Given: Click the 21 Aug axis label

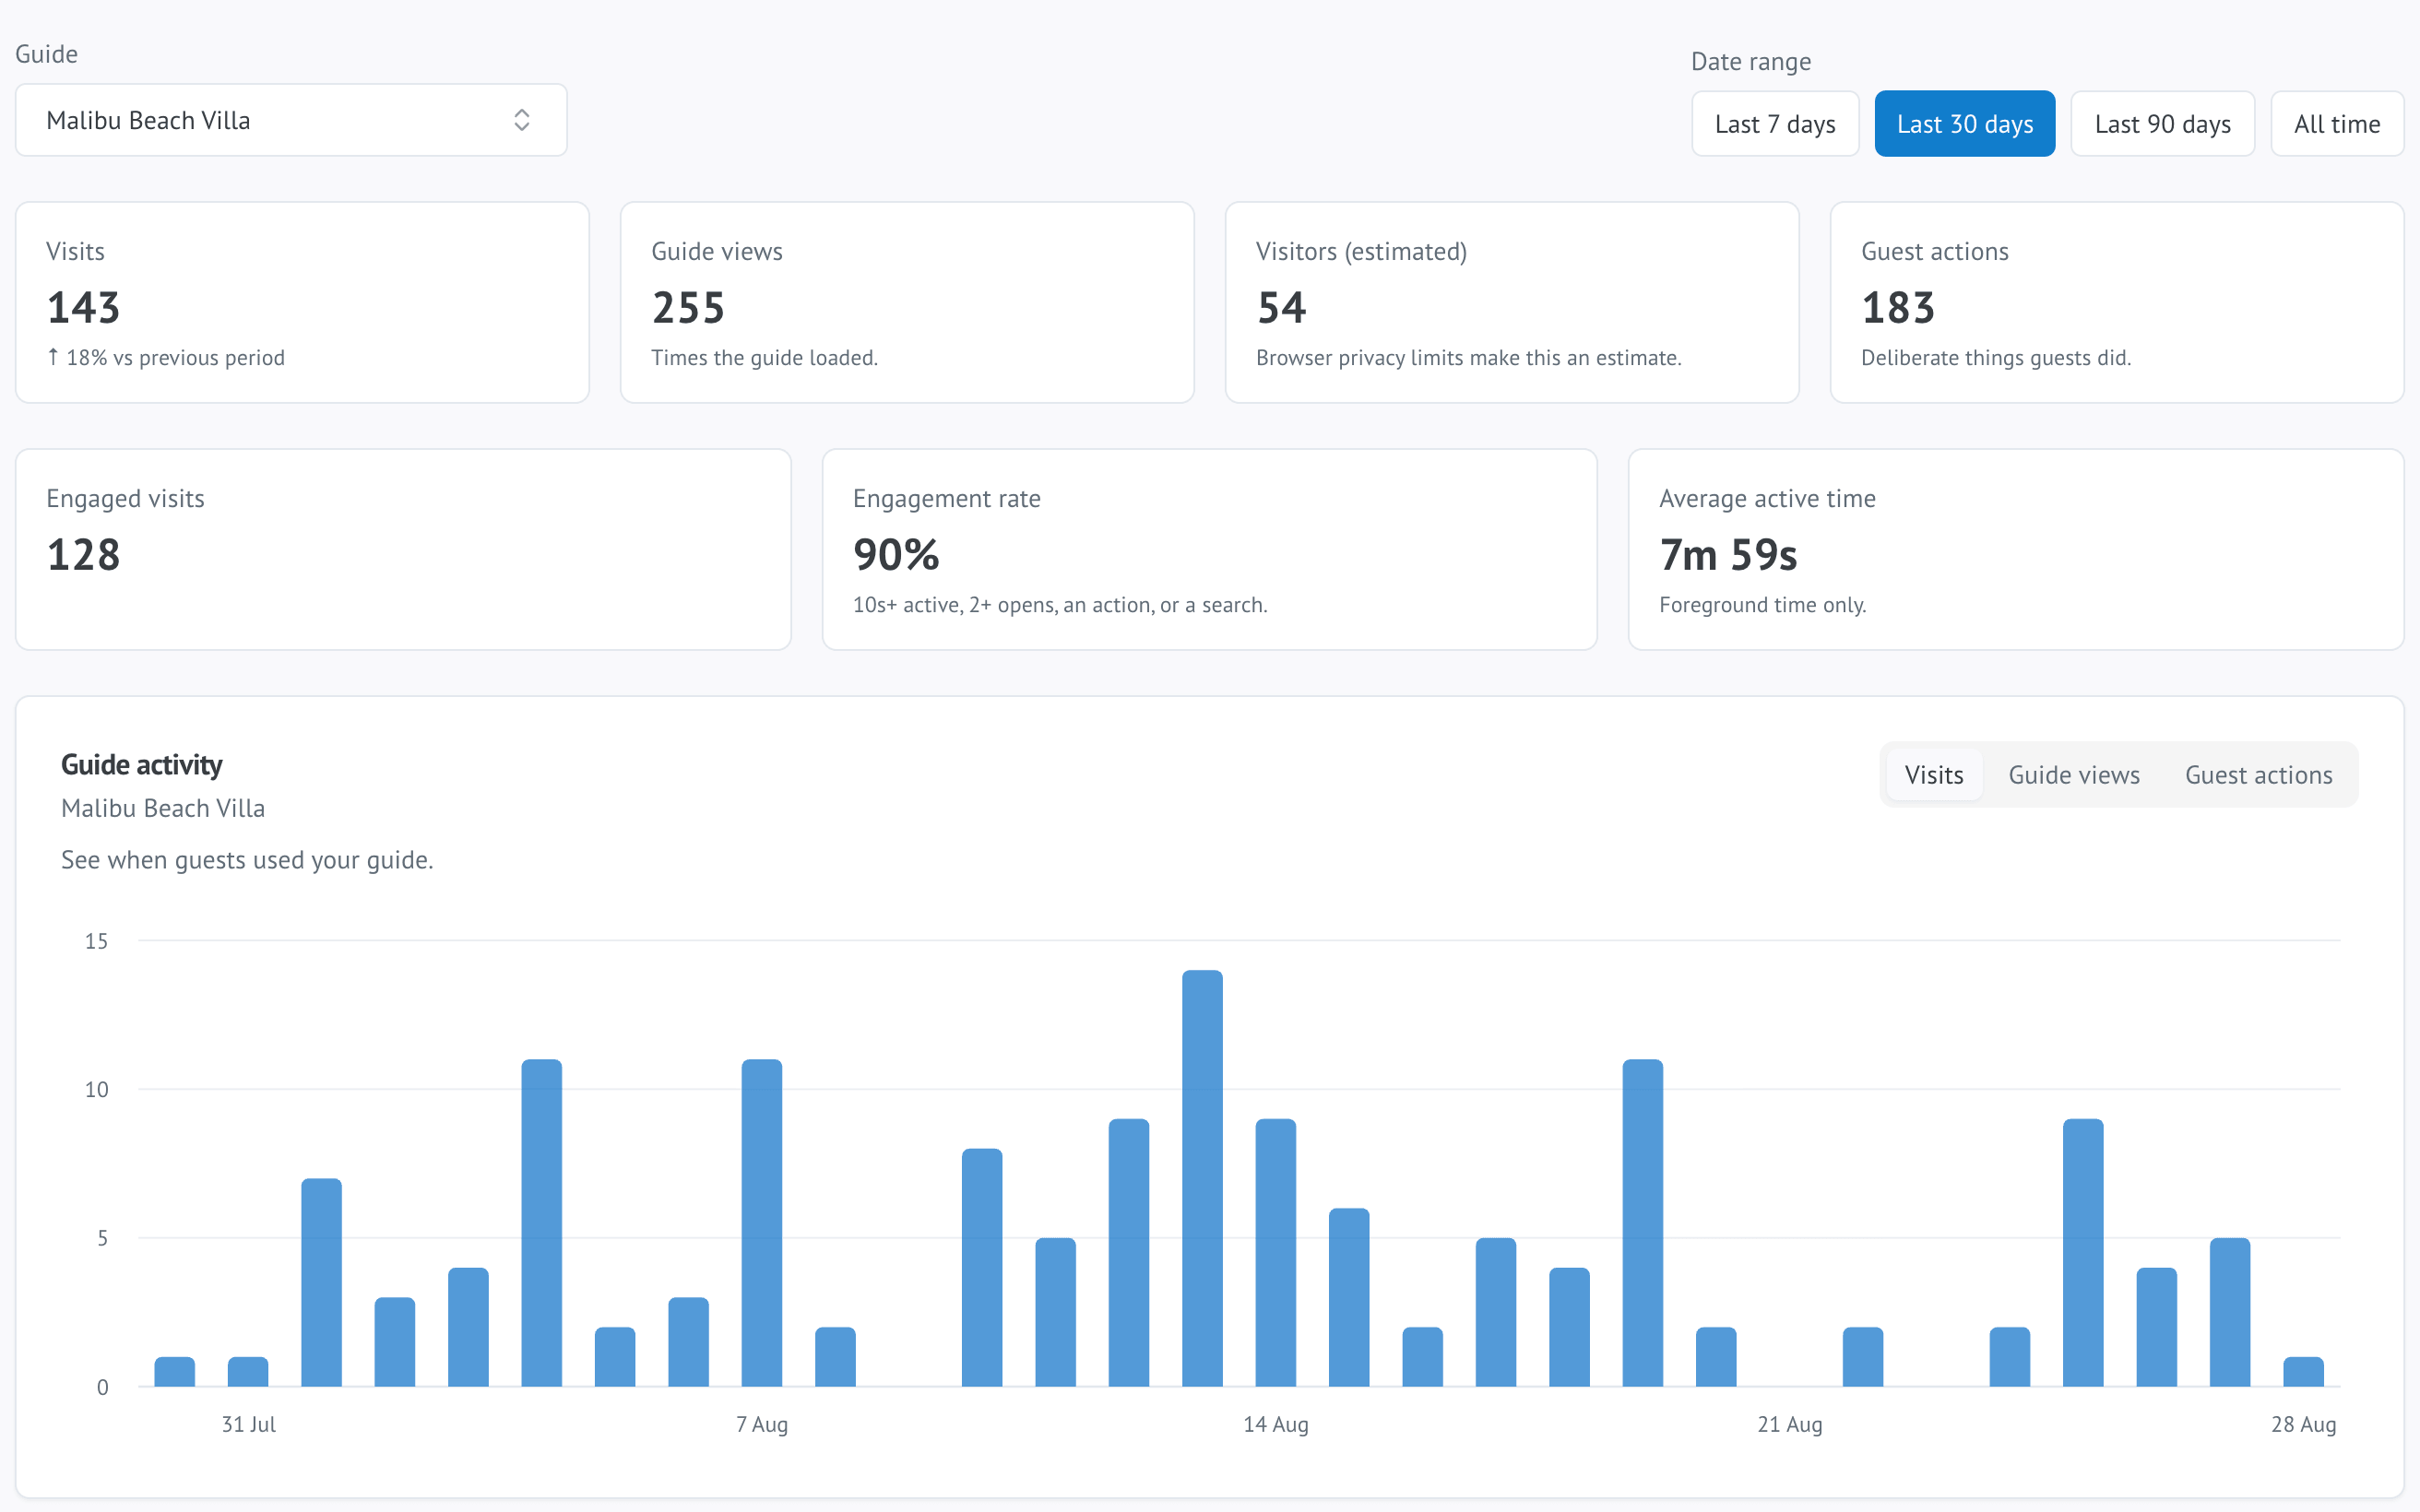Looking at the screenshot, I should pyautogui.click(x=1790, y=1424).
